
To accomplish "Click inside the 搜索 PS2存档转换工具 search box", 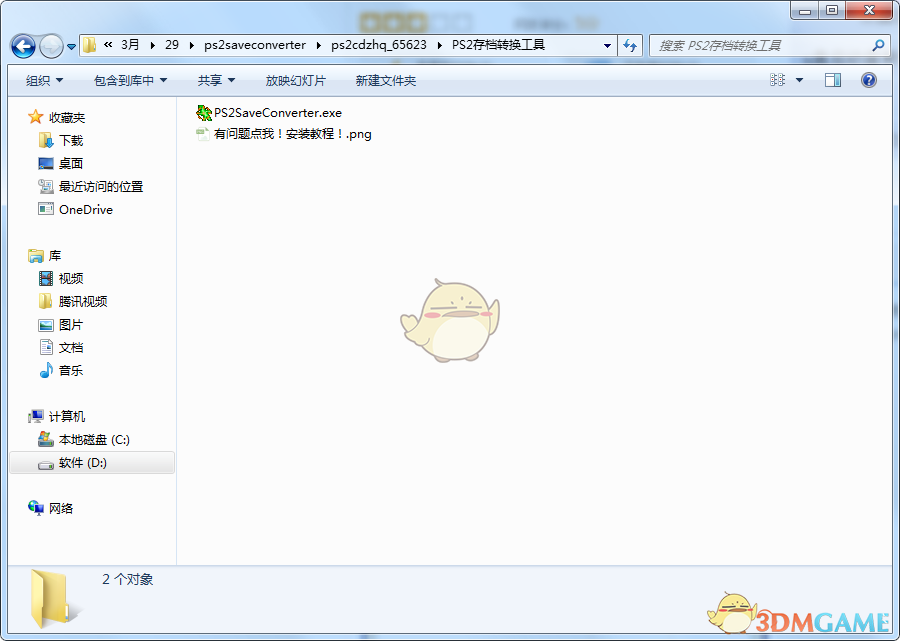I will point(760,45).
